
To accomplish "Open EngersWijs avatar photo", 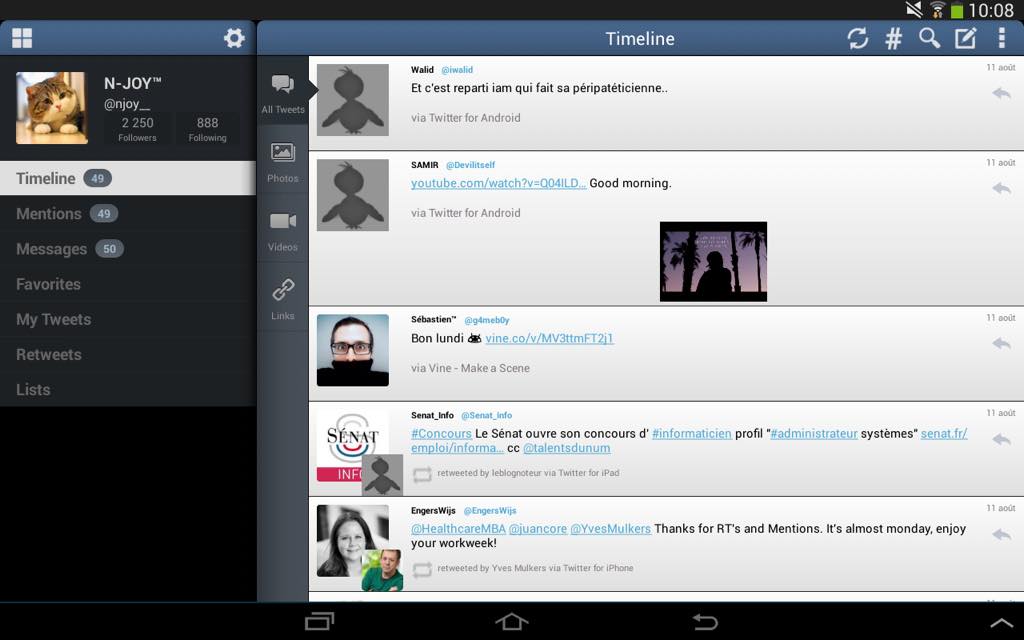I will click(x=353, y=541).
